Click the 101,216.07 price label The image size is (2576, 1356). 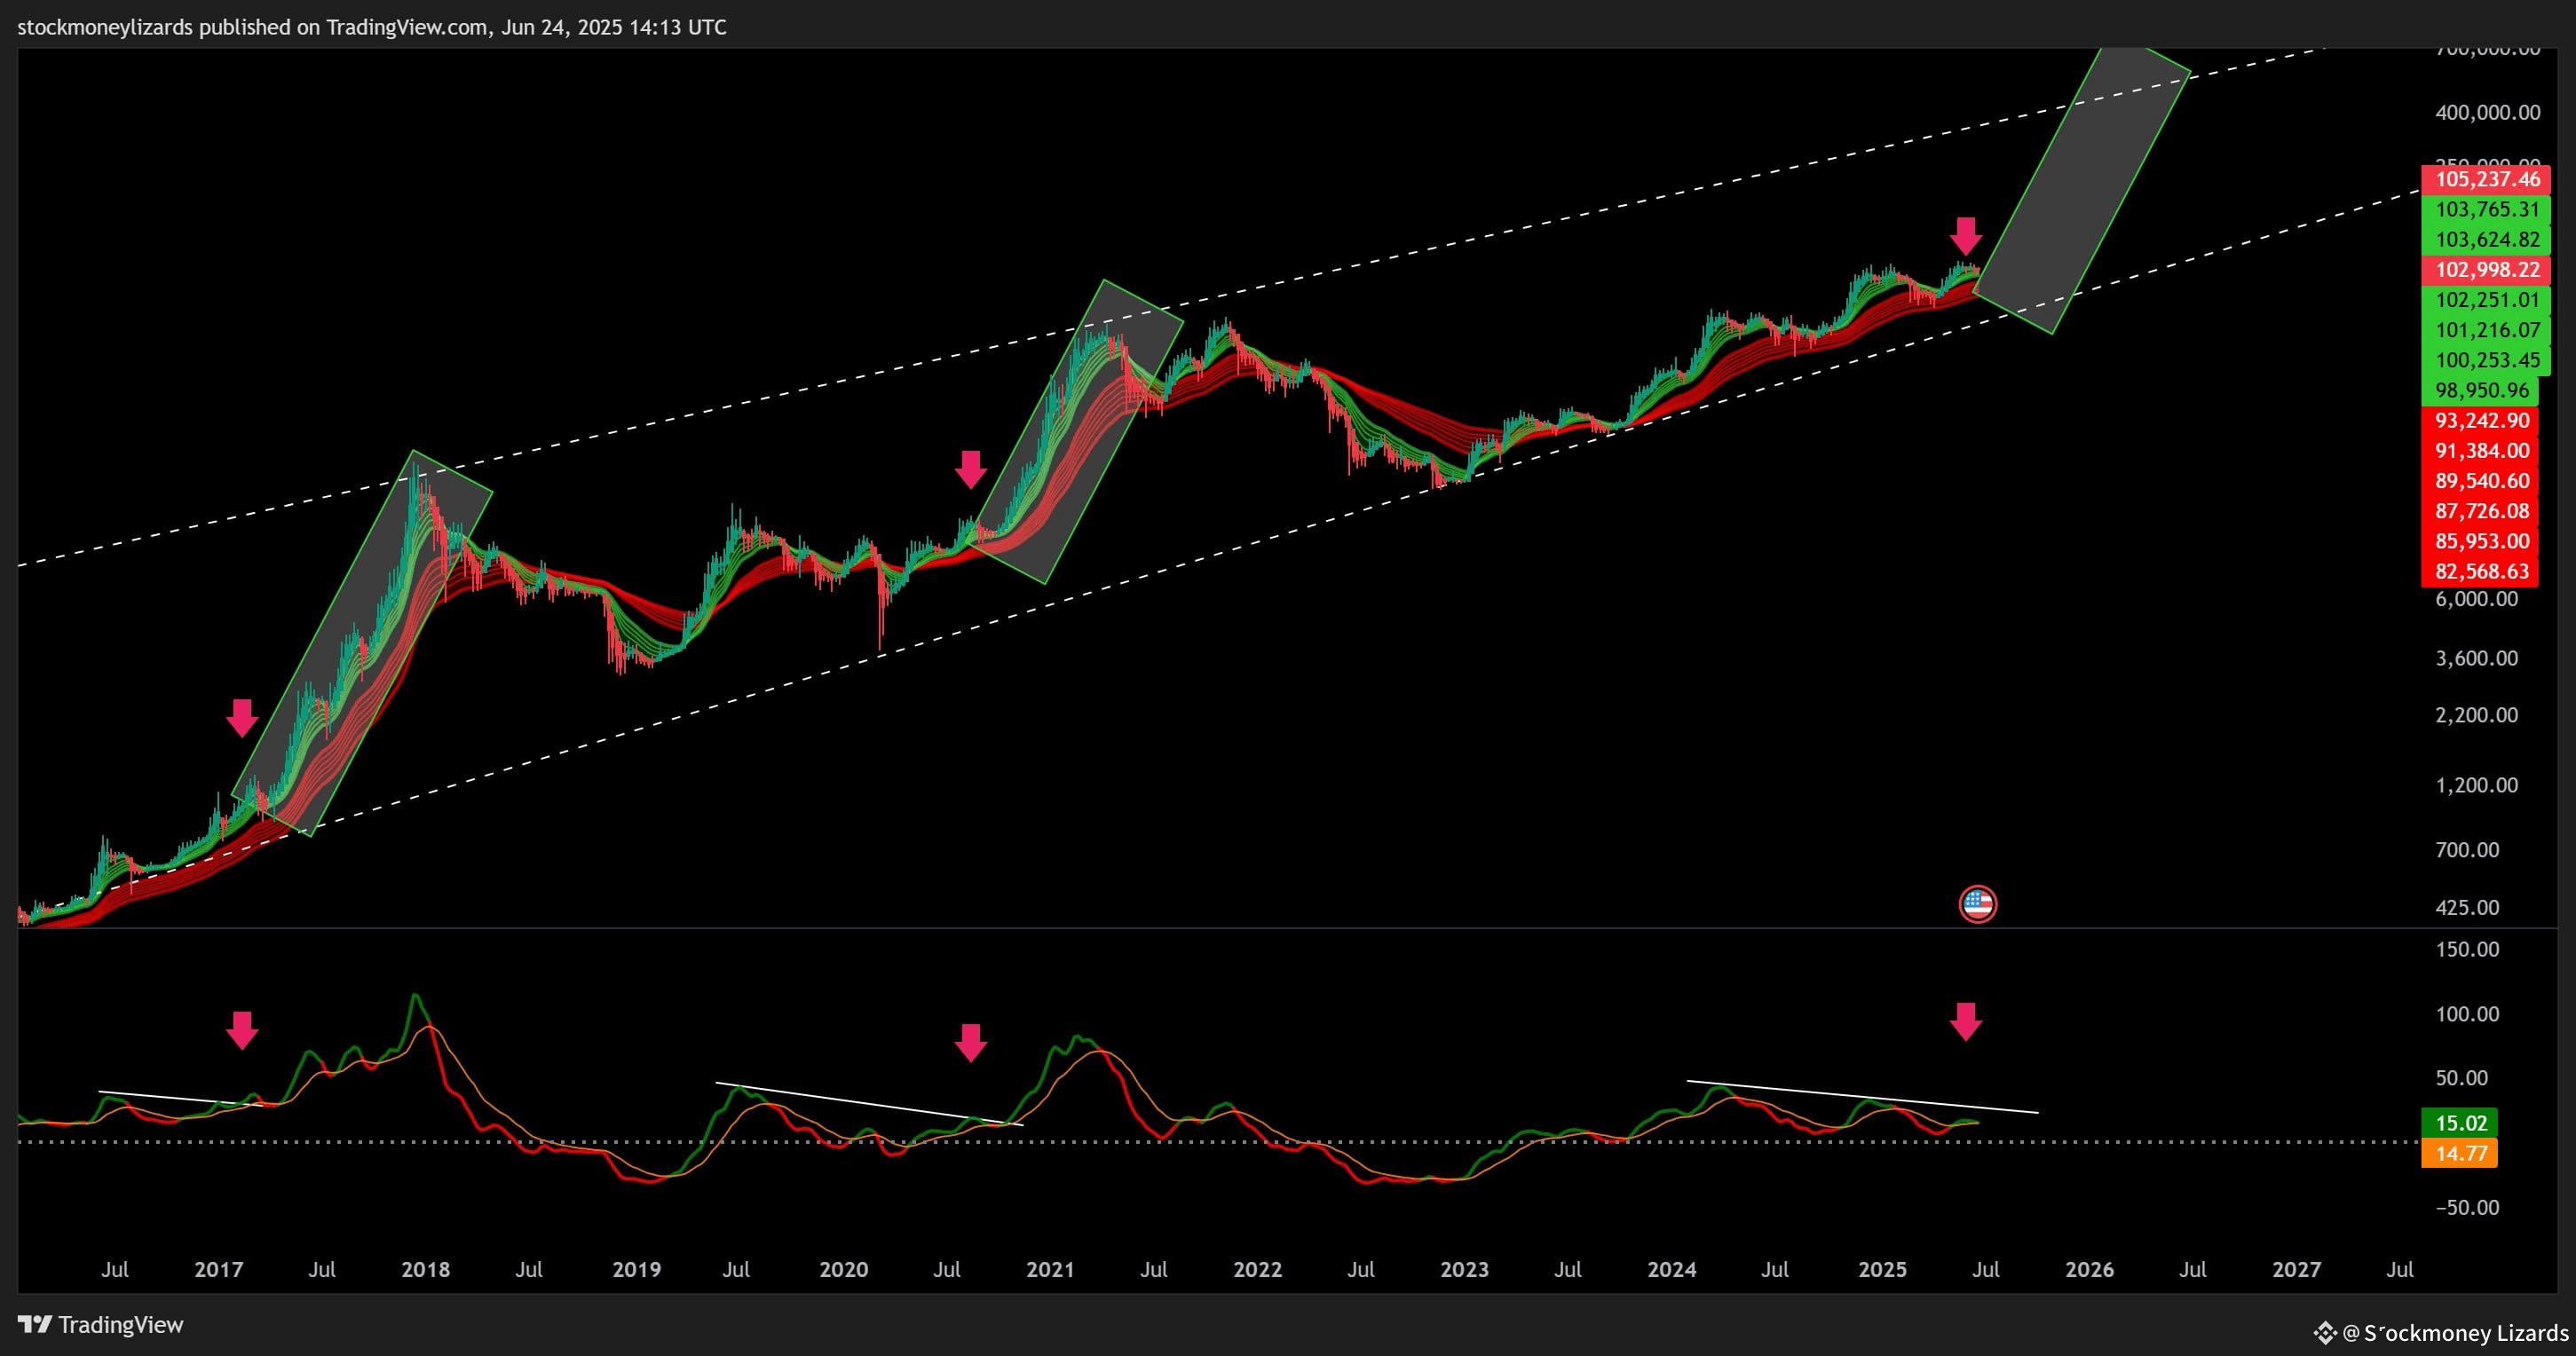tap(2486, 330)
